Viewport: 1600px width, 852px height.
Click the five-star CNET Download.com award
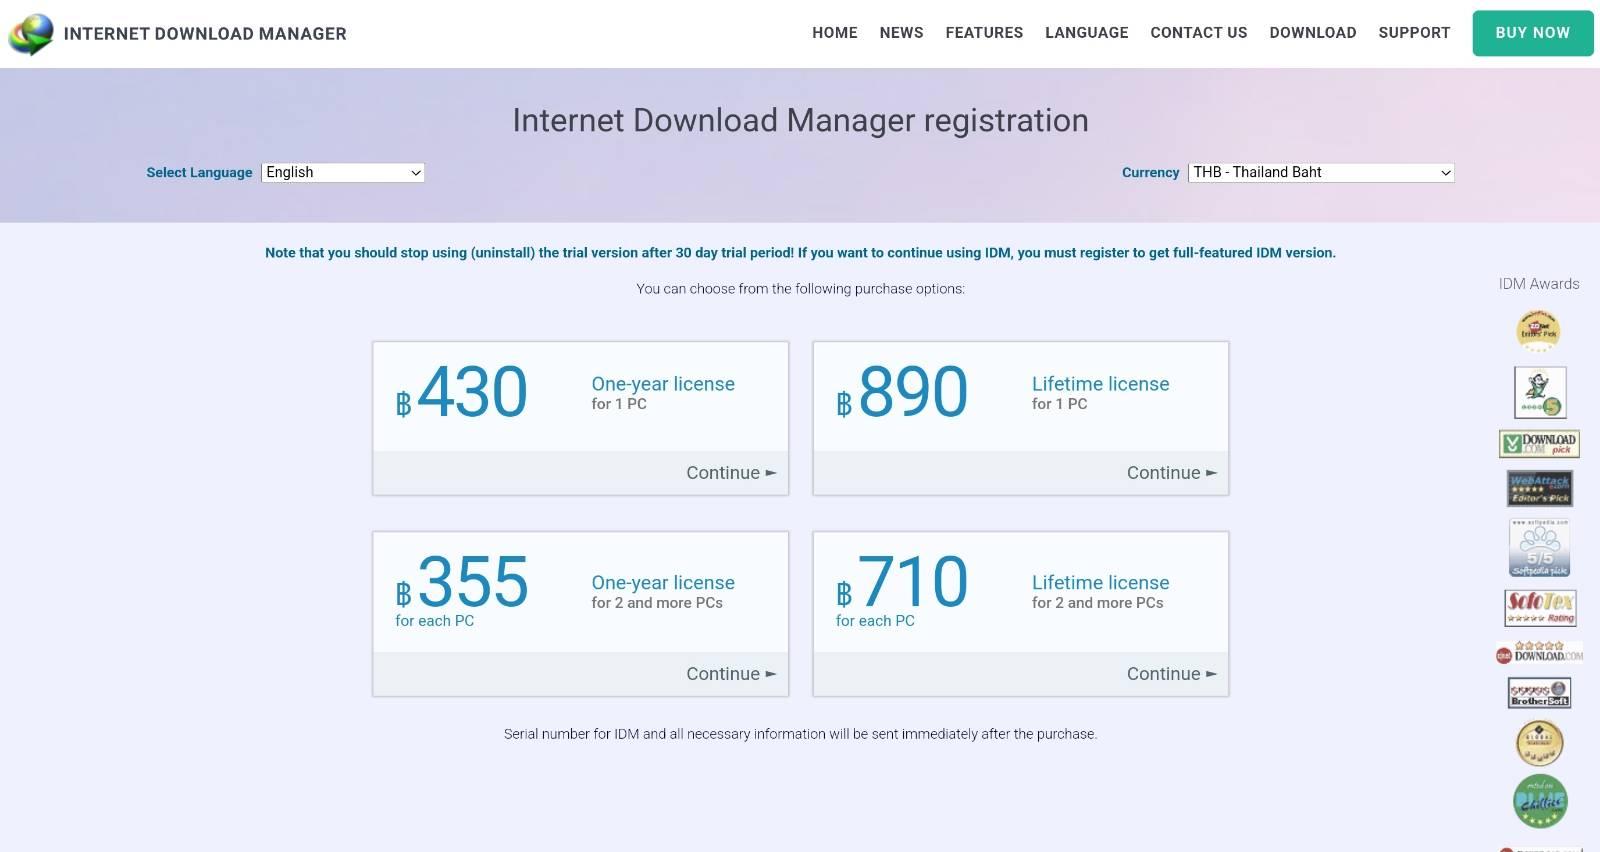[x=1539, y=652]
